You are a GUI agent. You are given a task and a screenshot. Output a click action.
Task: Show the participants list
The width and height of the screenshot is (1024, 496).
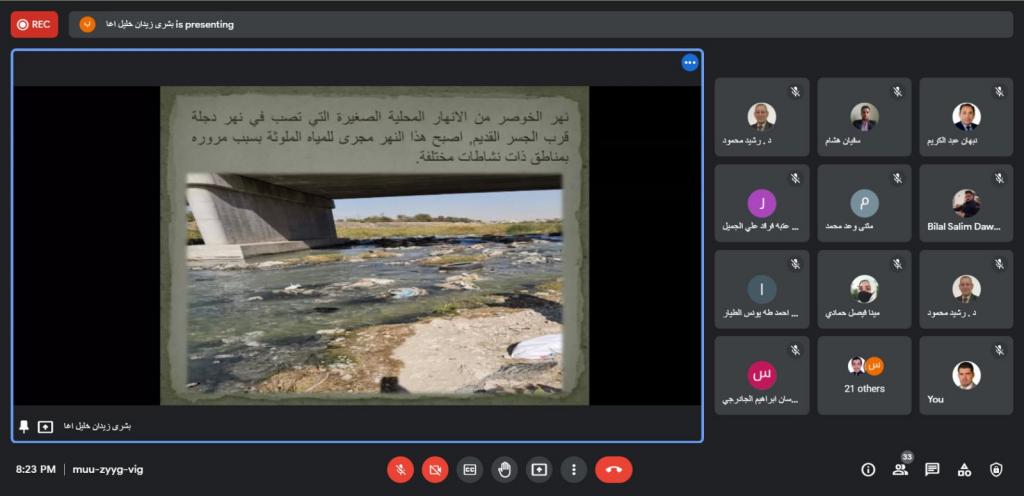pyautogui.click(x=900, y=469)
